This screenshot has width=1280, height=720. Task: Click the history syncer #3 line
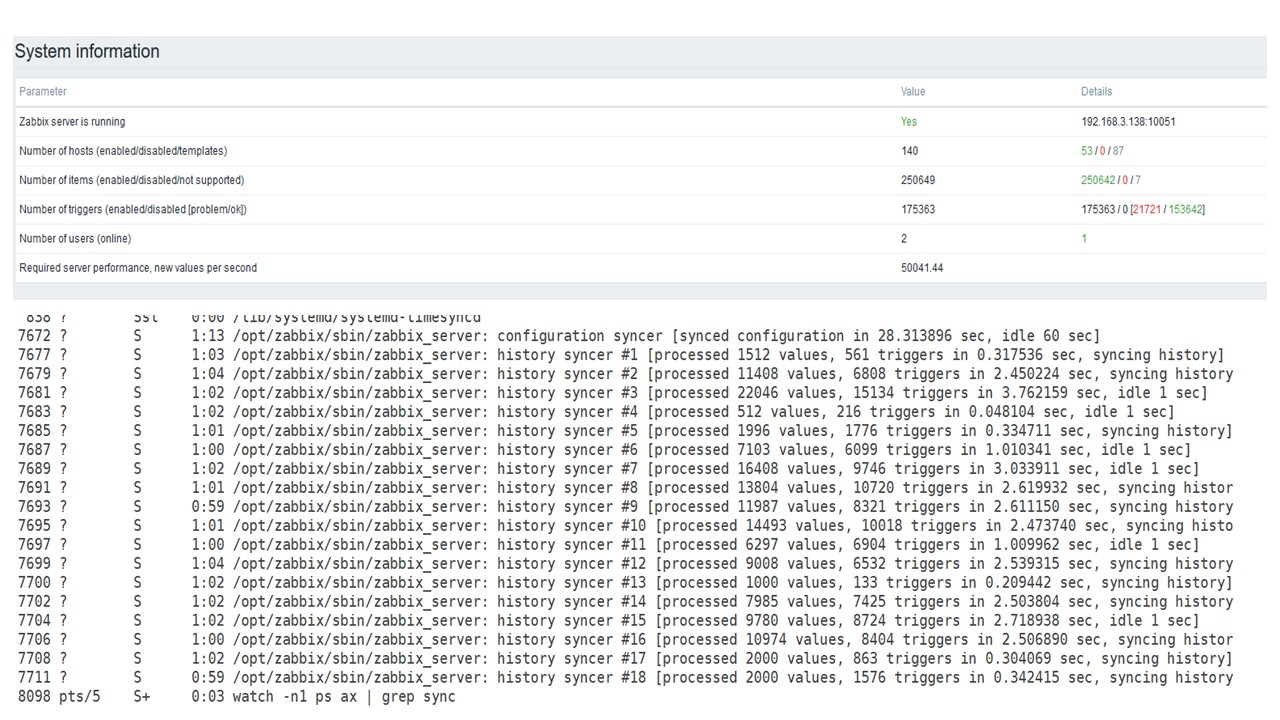pos(613,393)
